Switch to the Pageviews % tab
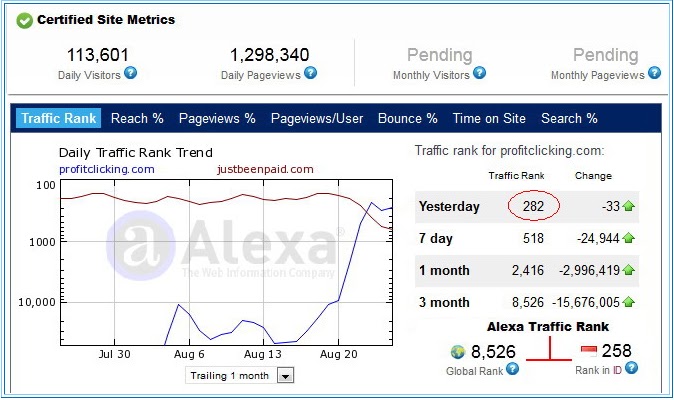674x400 pixels. pyautogui.click(x=217, y=118)
